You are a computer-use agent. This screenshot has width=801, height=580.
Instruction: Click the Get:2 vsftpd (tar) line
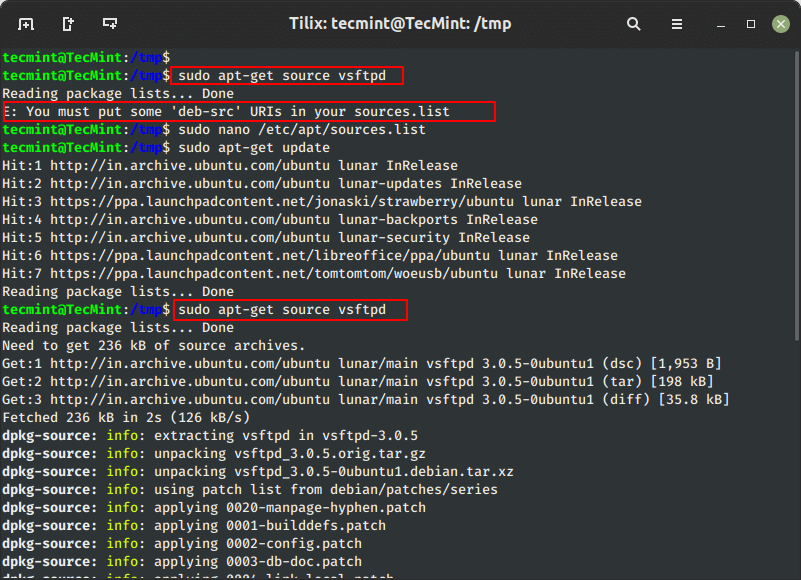coord(358,382)
